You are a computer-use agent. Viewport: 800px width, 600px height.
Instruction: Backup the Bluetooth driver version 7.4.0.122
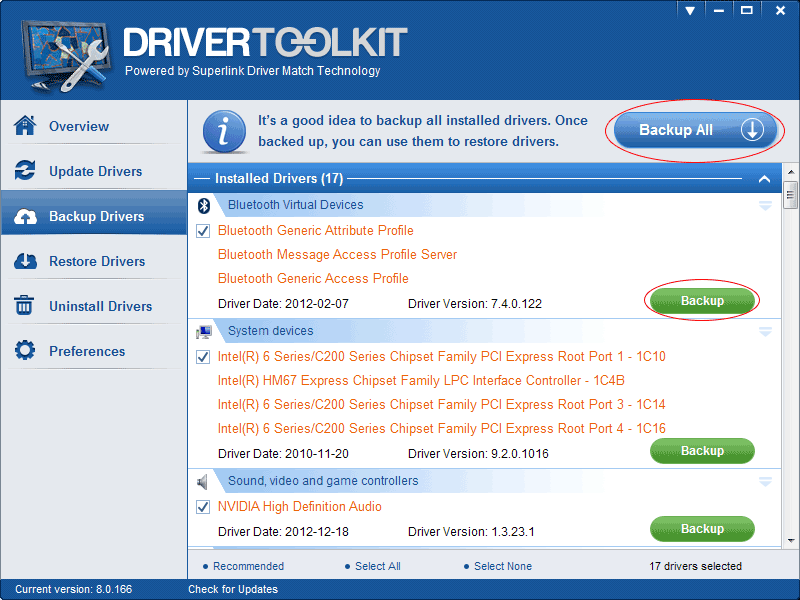tap(702, 301)
